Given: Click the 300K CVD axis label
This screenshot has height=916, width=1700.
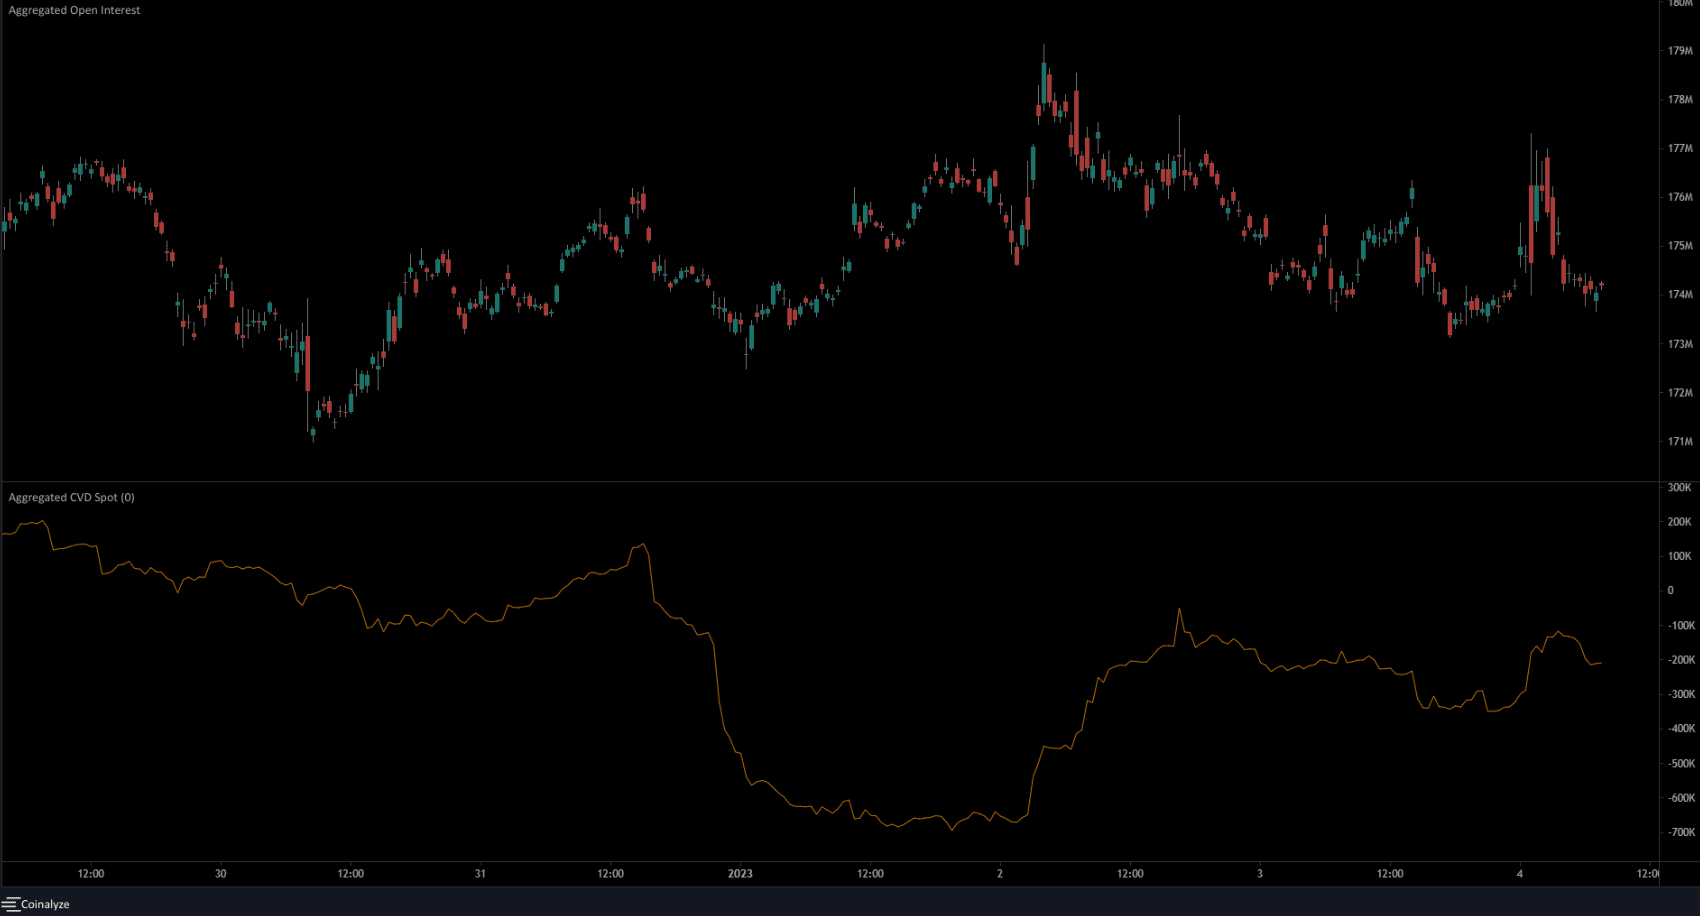Looking at the screenshot, I should (1680, 488).
